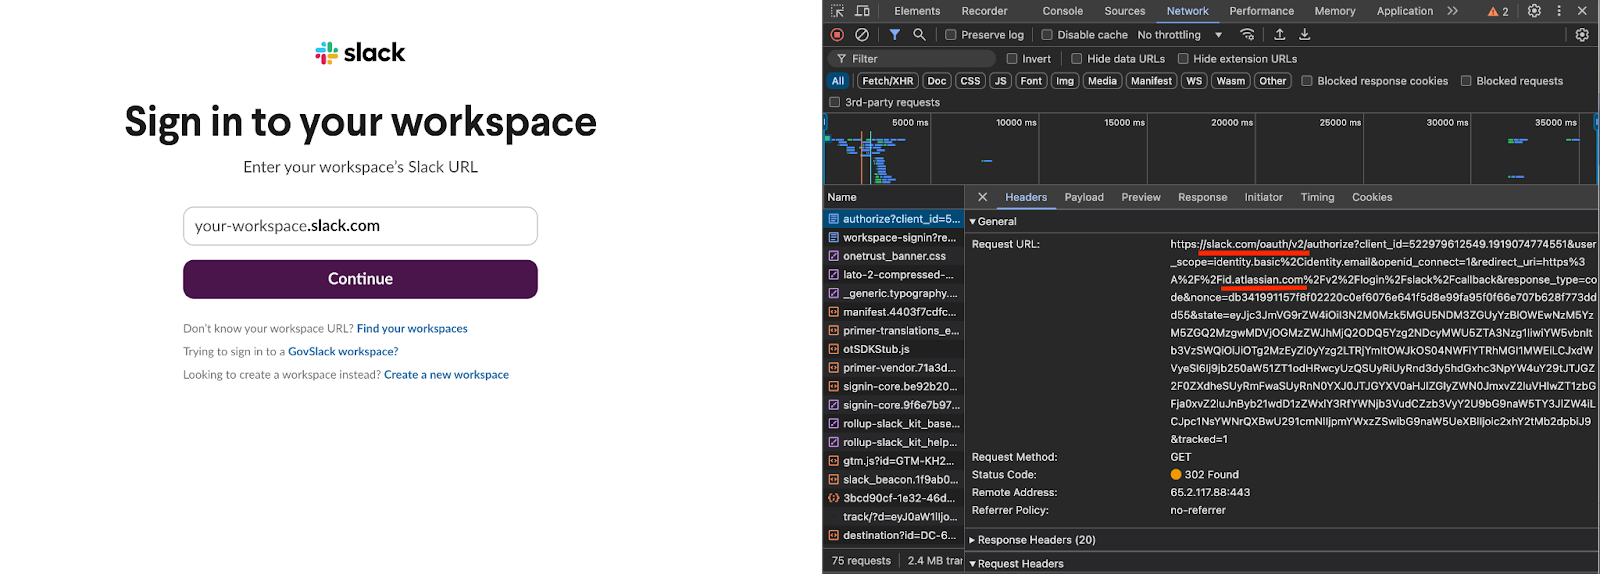The image size is (1600, 574).
Task: Enable Preserve log checkbox
Action: point(951,35)
